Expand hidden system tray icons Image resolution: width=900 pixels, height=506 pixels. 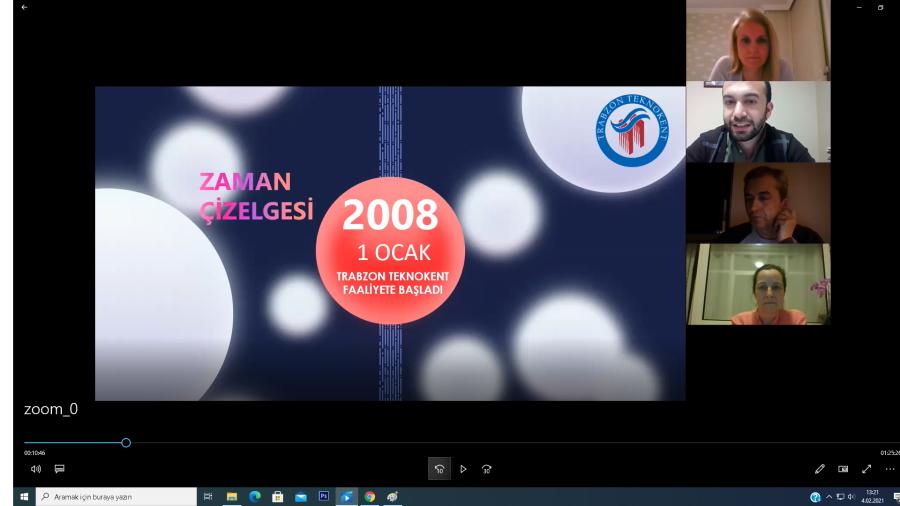point(829,496)
